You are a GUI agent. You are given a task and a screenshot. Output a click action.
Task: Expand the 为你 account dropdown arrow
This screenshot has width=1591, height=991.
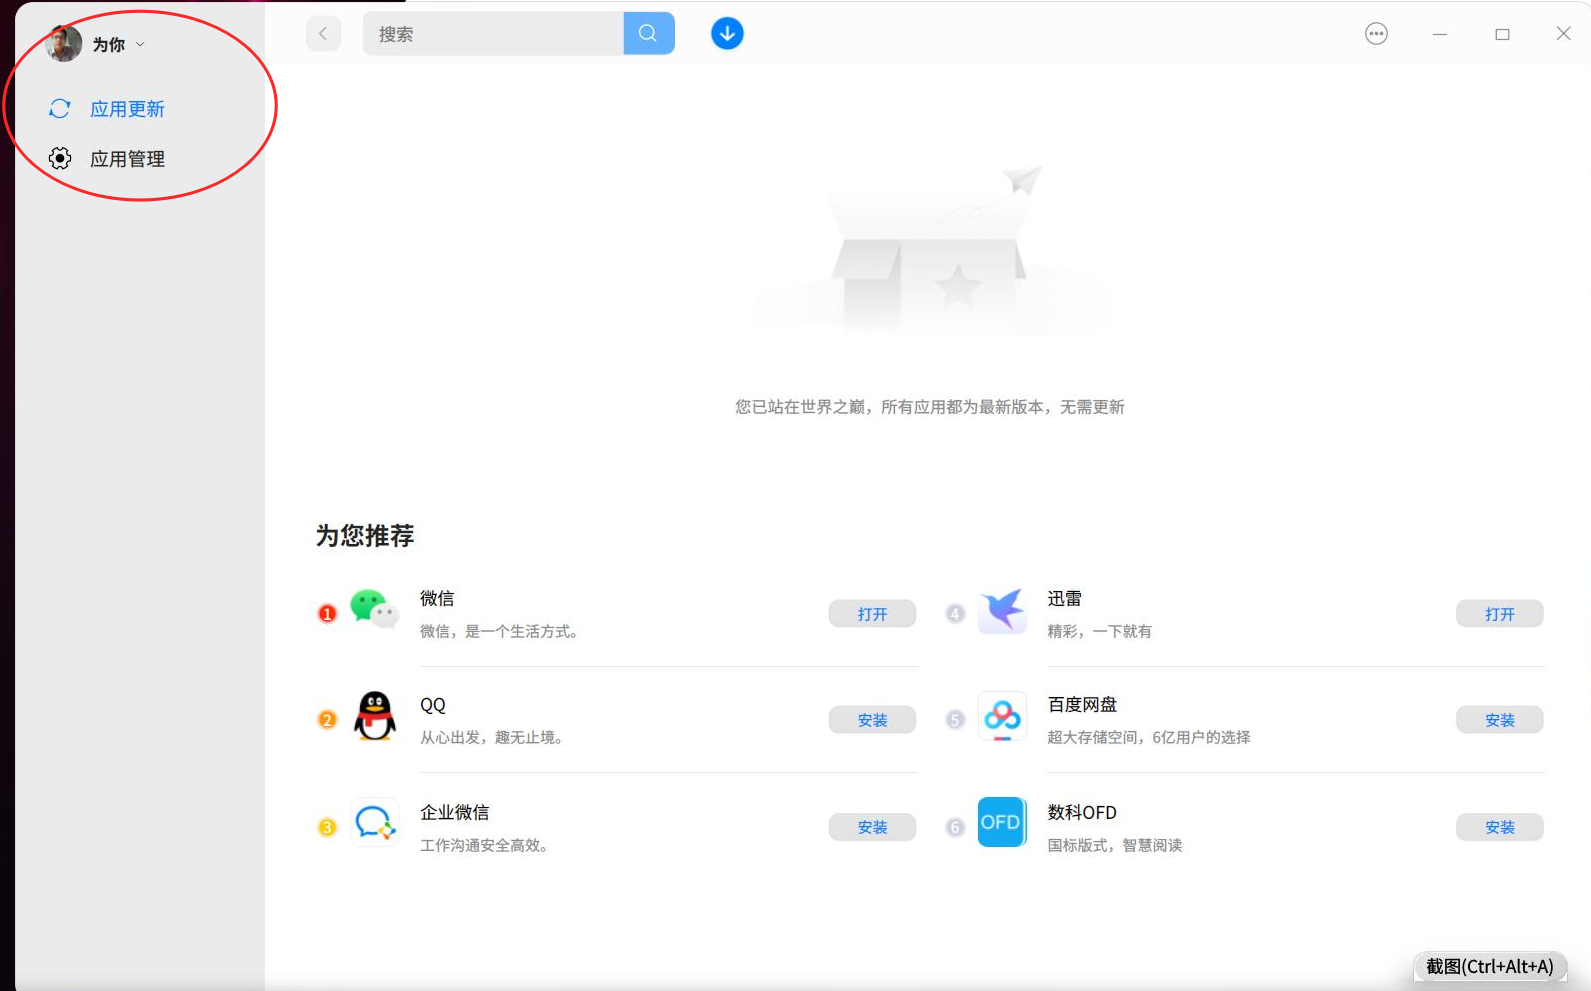click(140, 45)
